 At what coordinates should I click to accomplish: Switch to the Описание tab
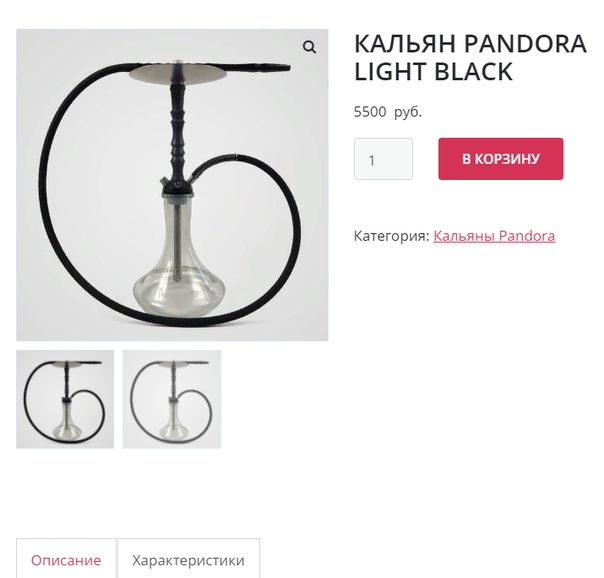(x=66, y=558)
